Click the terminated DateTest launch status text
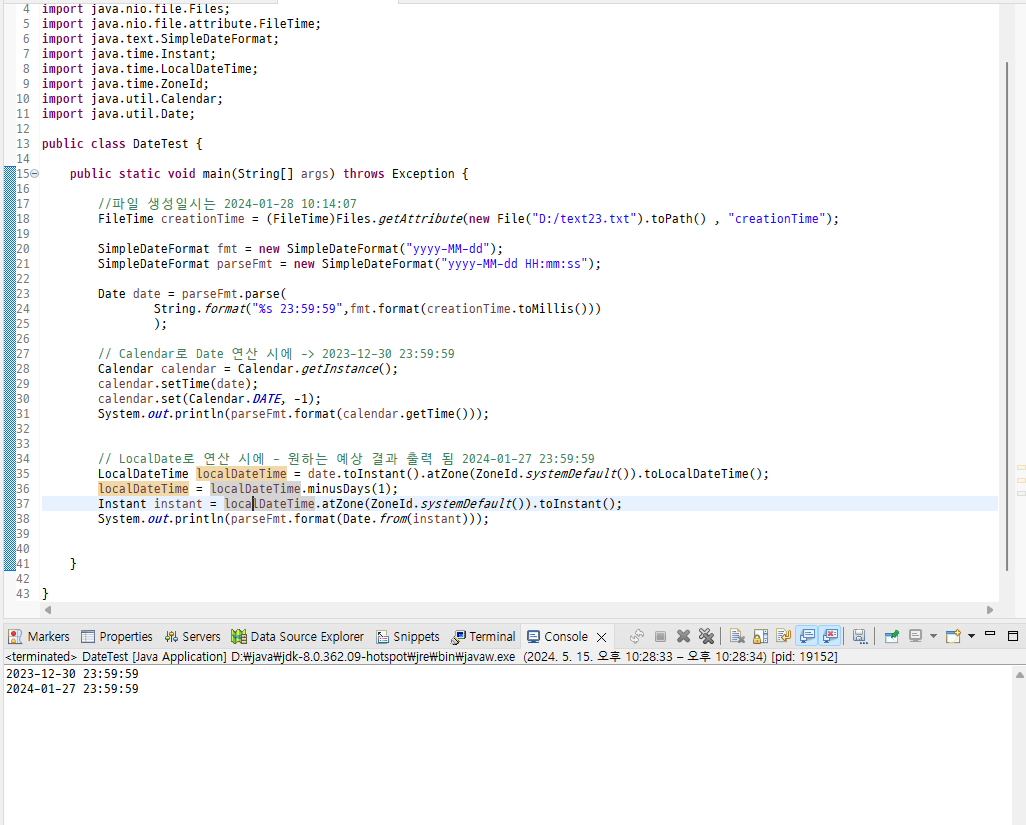1026x825 pixels. click(421, 656)
